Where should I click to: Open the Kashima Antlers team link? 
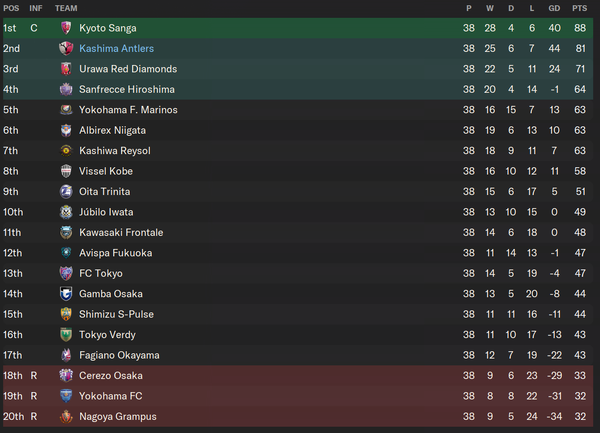116,49
